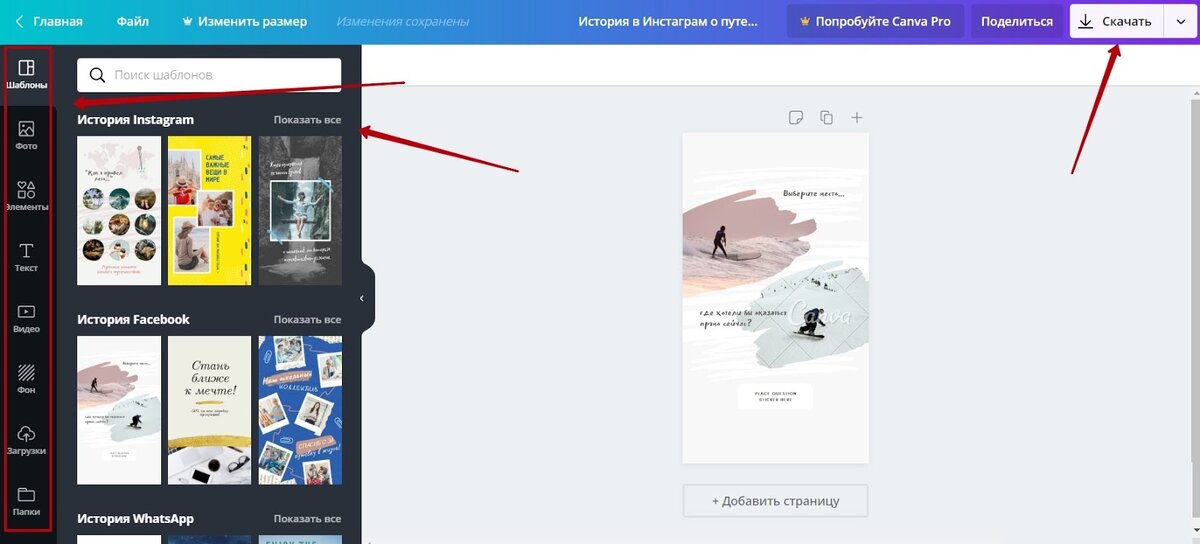Screen dimensions: 1200x544
Task: Click the Скачать (Download) button
Action: click(x=1116, y=21)
